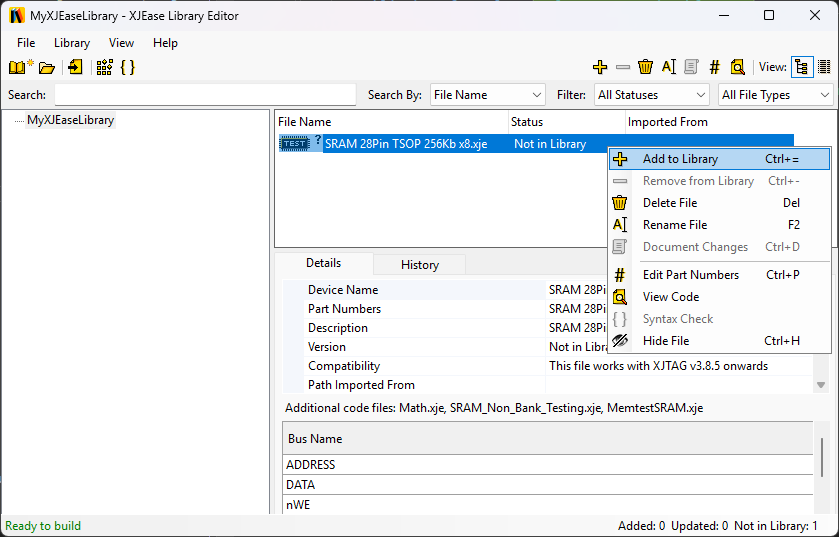
Task: Open the Library menu
Action: (72, 43)
